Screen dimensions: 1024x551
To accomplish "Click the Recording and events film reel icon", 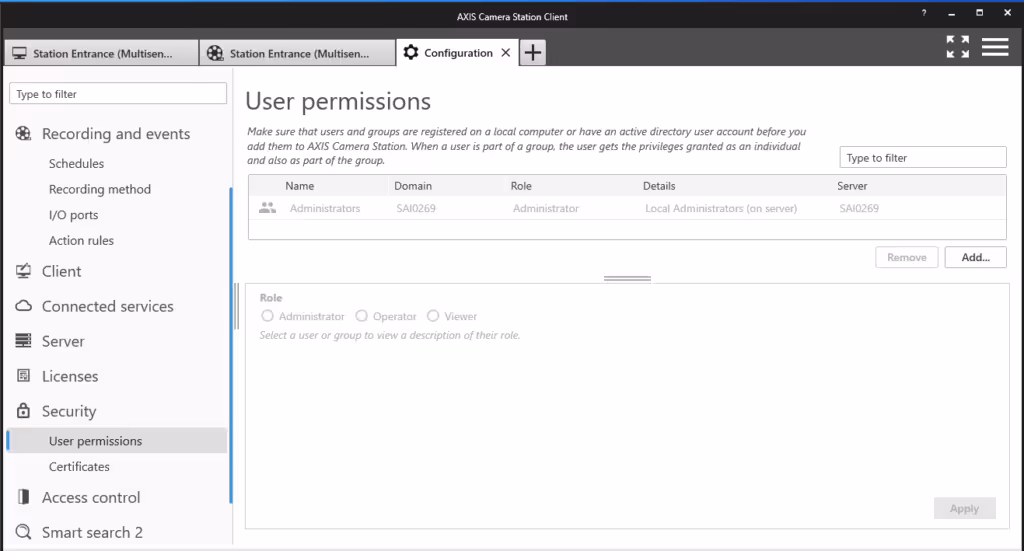I will coord(24,133).
